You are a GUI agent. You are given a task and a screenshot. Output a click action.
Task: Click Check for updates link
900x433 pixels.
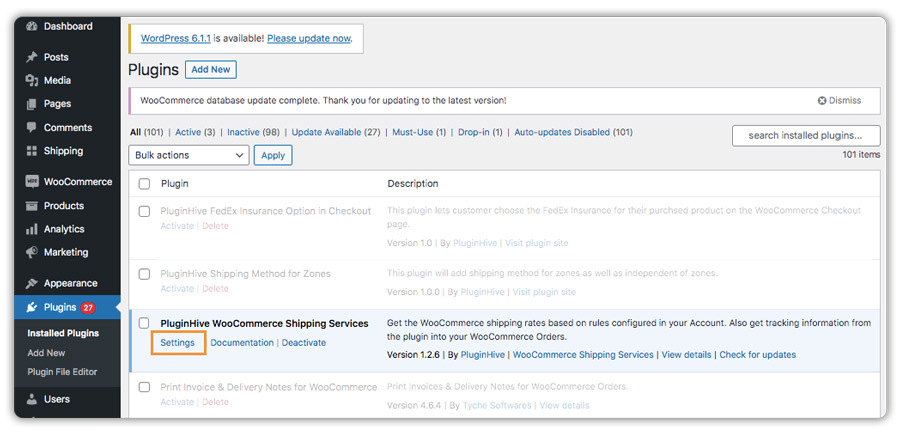point(758,355)
